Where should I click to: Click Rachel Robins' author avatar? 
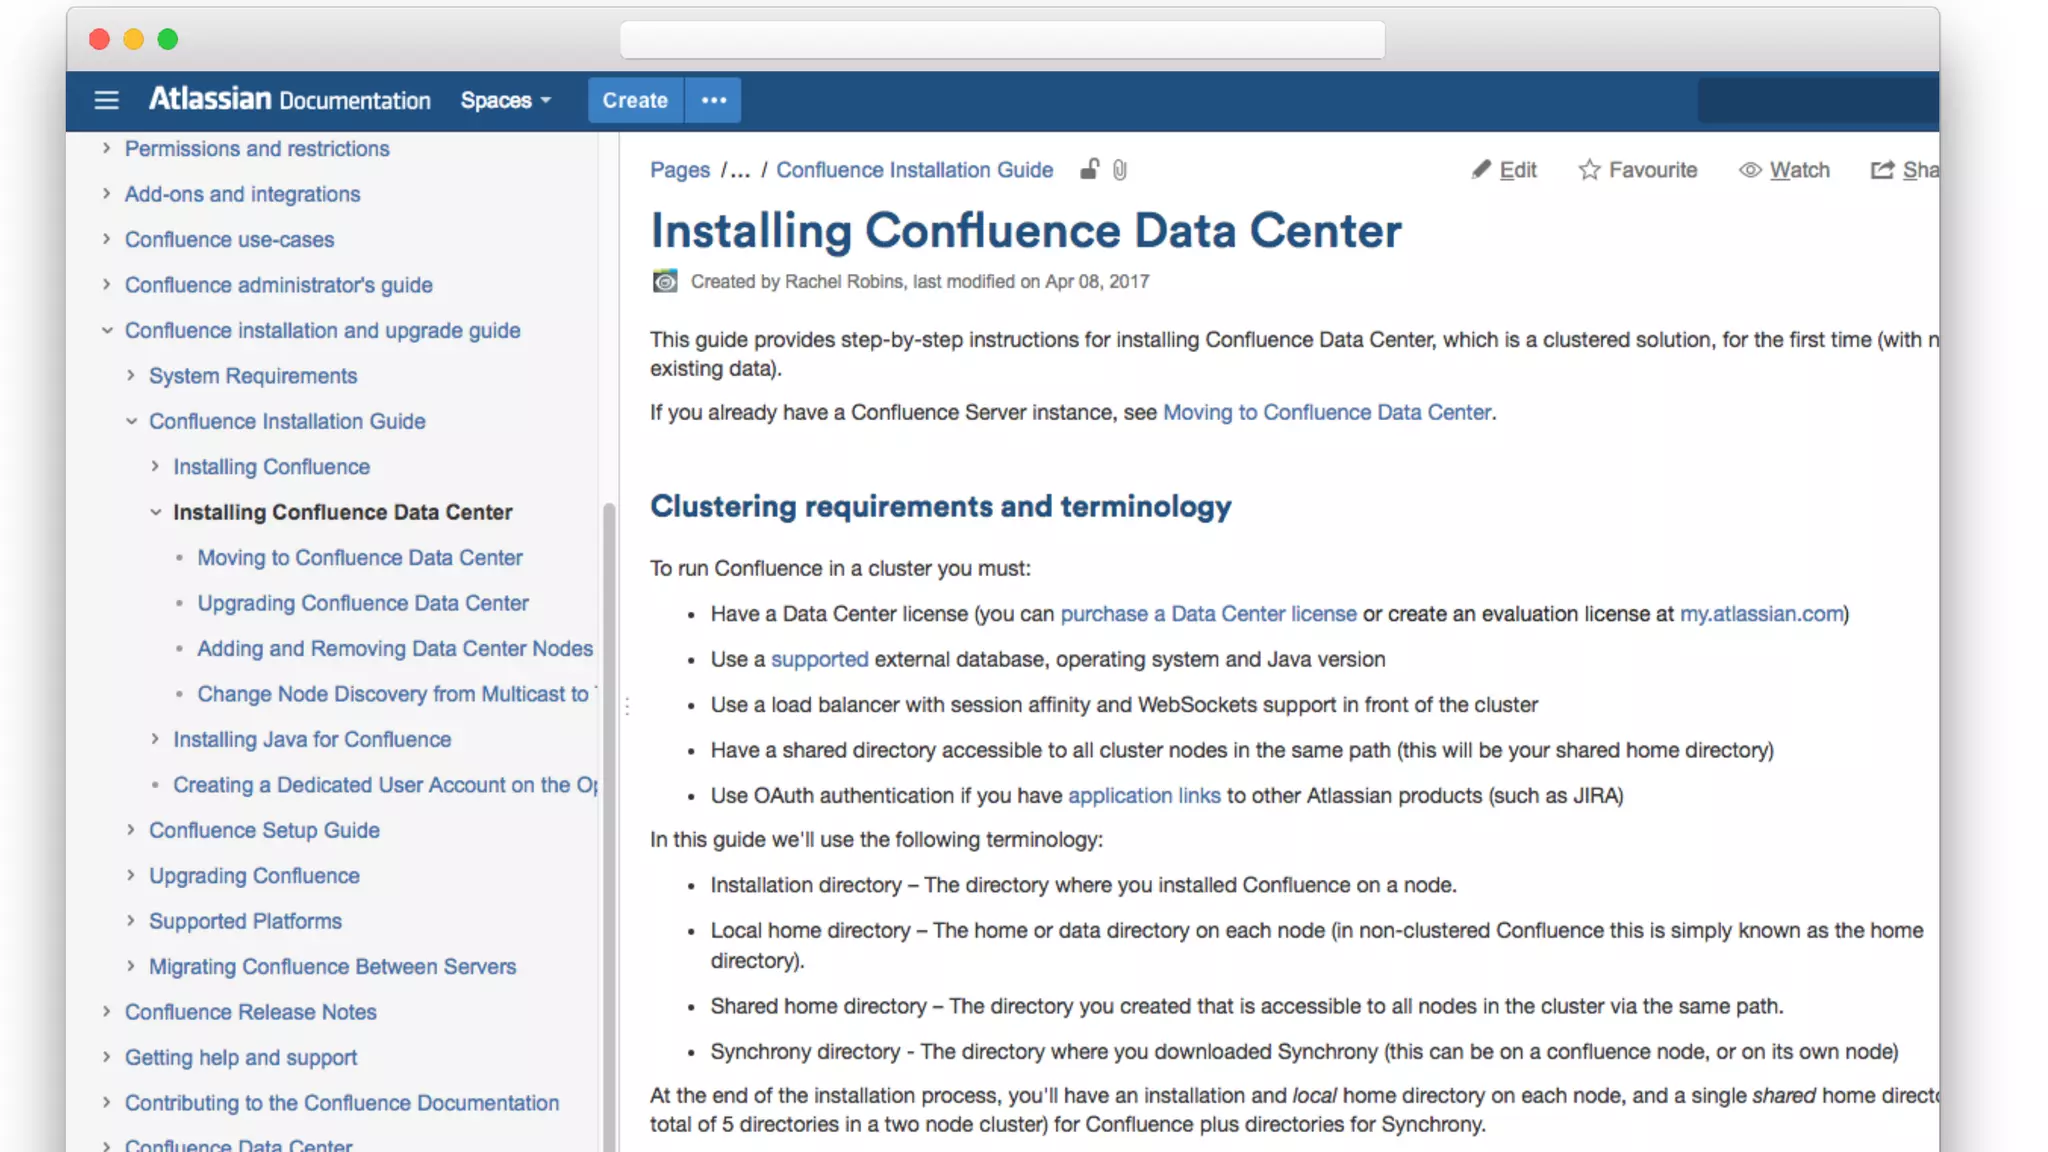665,281
